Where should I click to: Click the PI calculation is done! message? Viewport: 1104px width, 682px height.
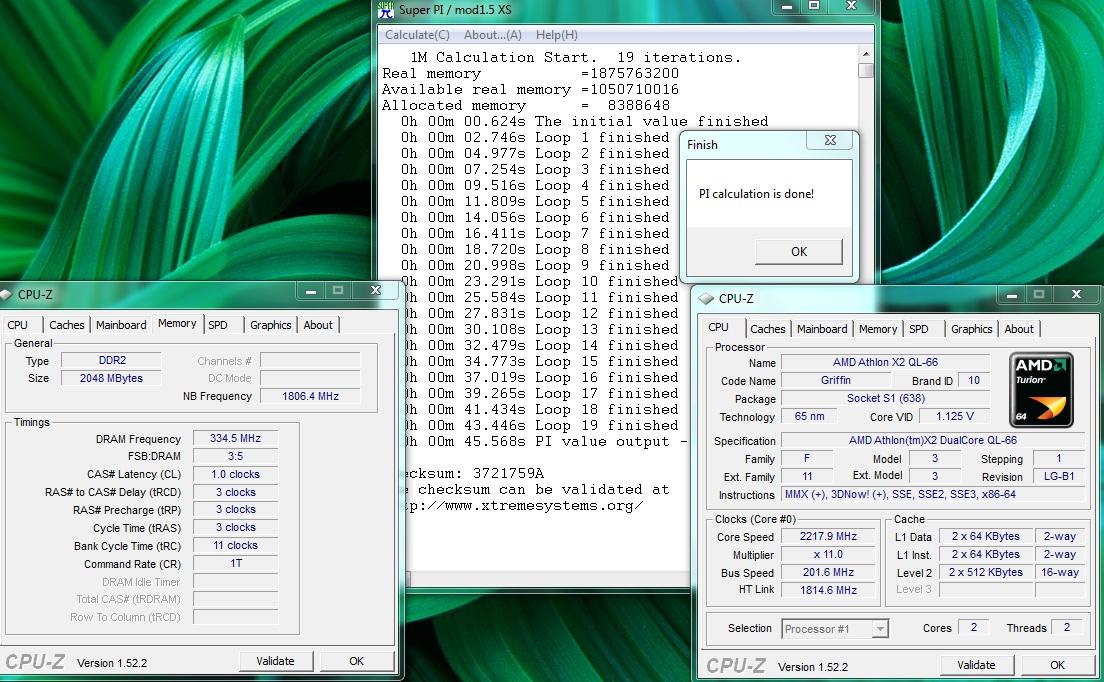coord(756,194)
